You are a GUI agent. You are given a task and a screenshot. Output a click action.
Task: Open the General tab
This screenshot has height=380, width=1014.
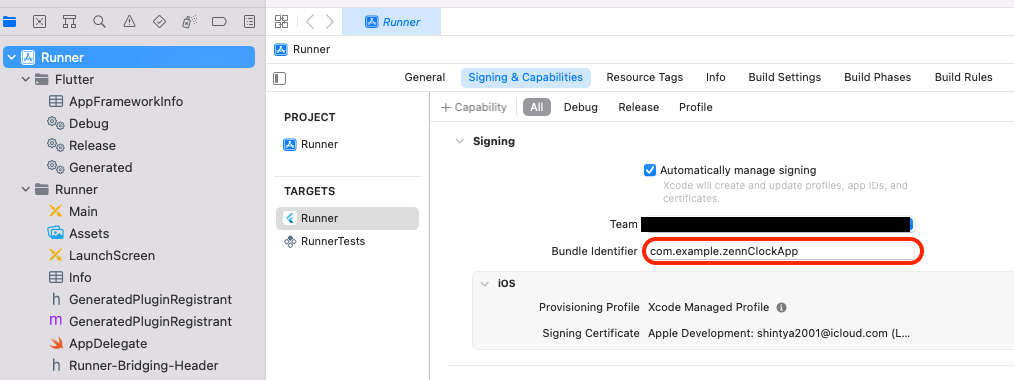(x=425, y=77)
